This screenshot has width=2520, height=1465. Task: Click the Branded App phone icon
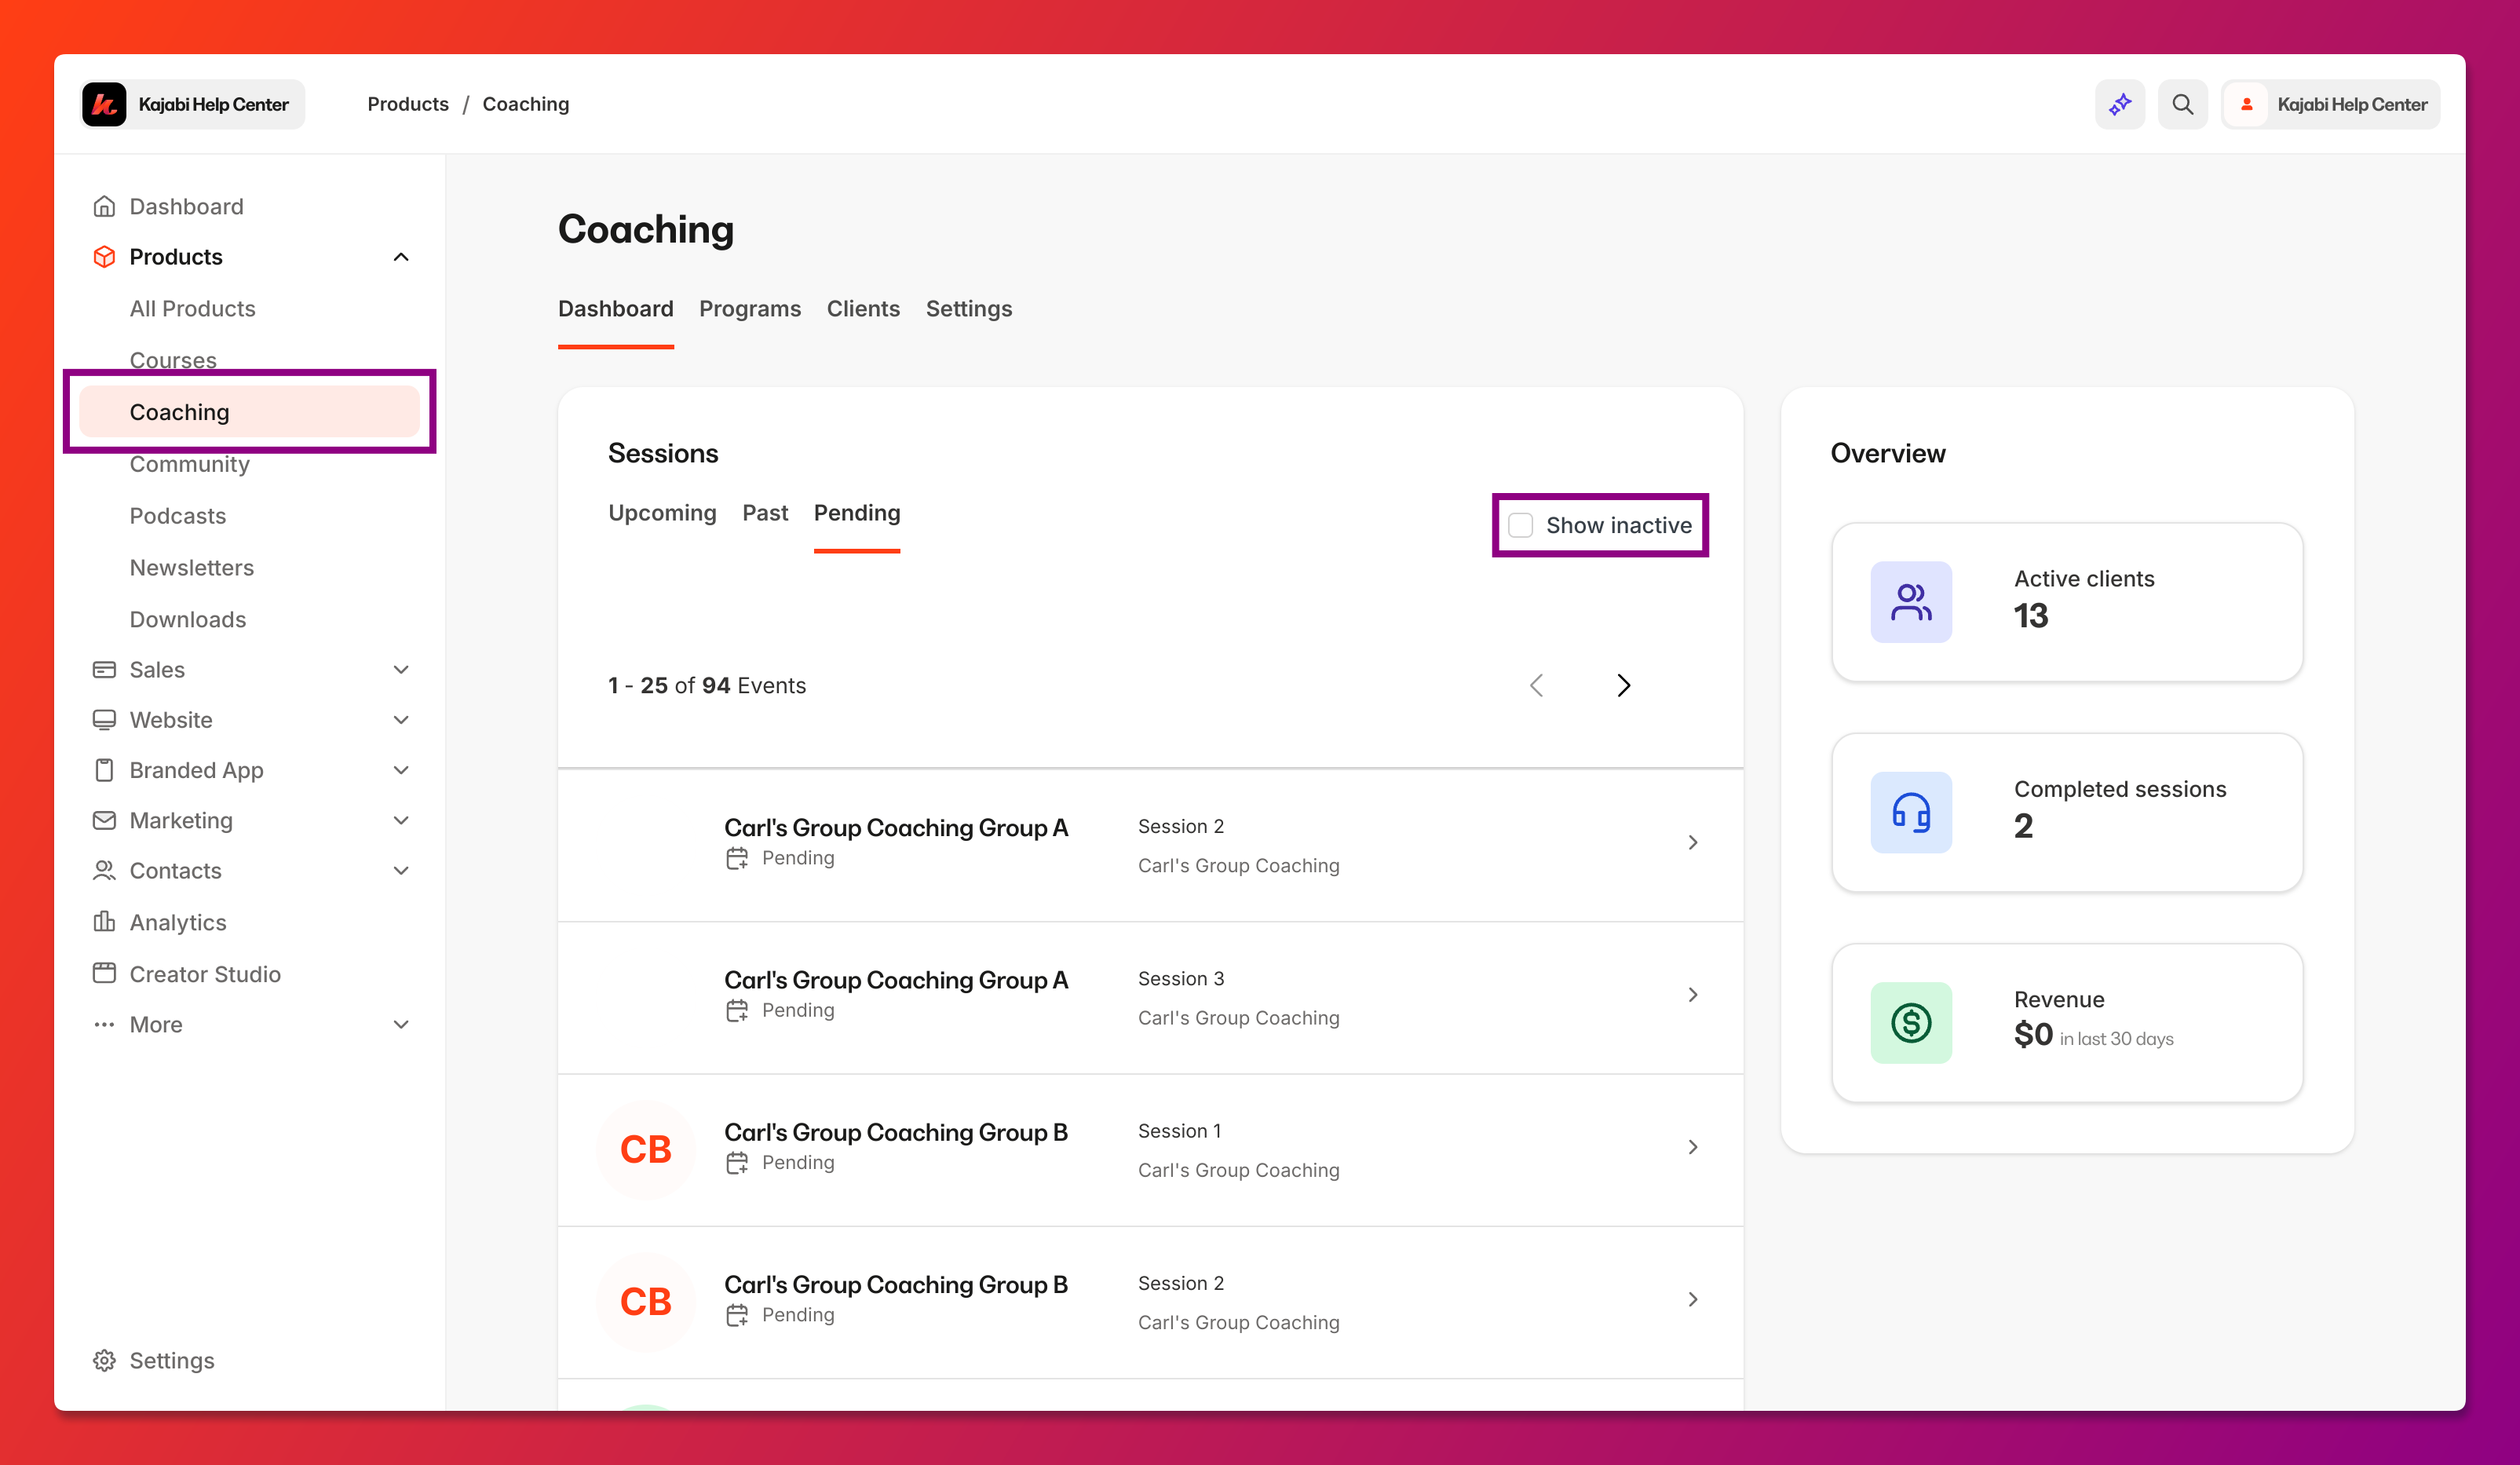(104, 770)
